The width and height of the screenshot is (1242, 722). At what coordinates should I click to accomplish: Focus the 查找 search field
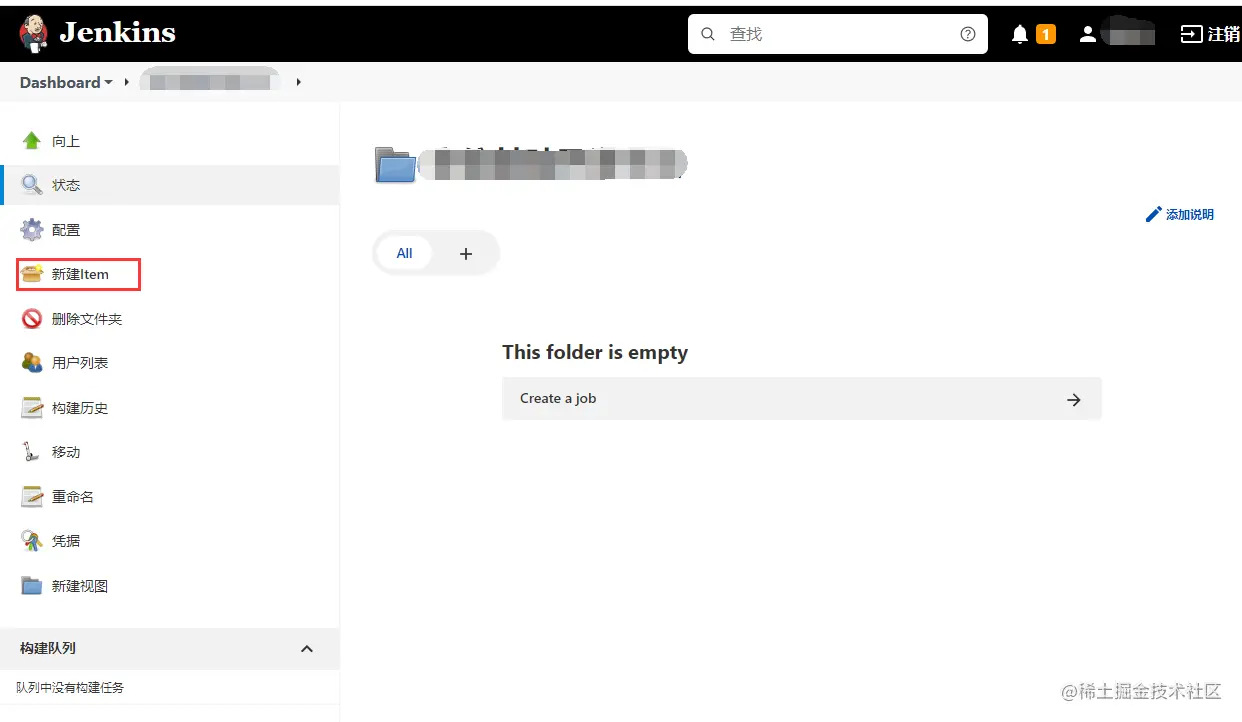click(837, 34)
